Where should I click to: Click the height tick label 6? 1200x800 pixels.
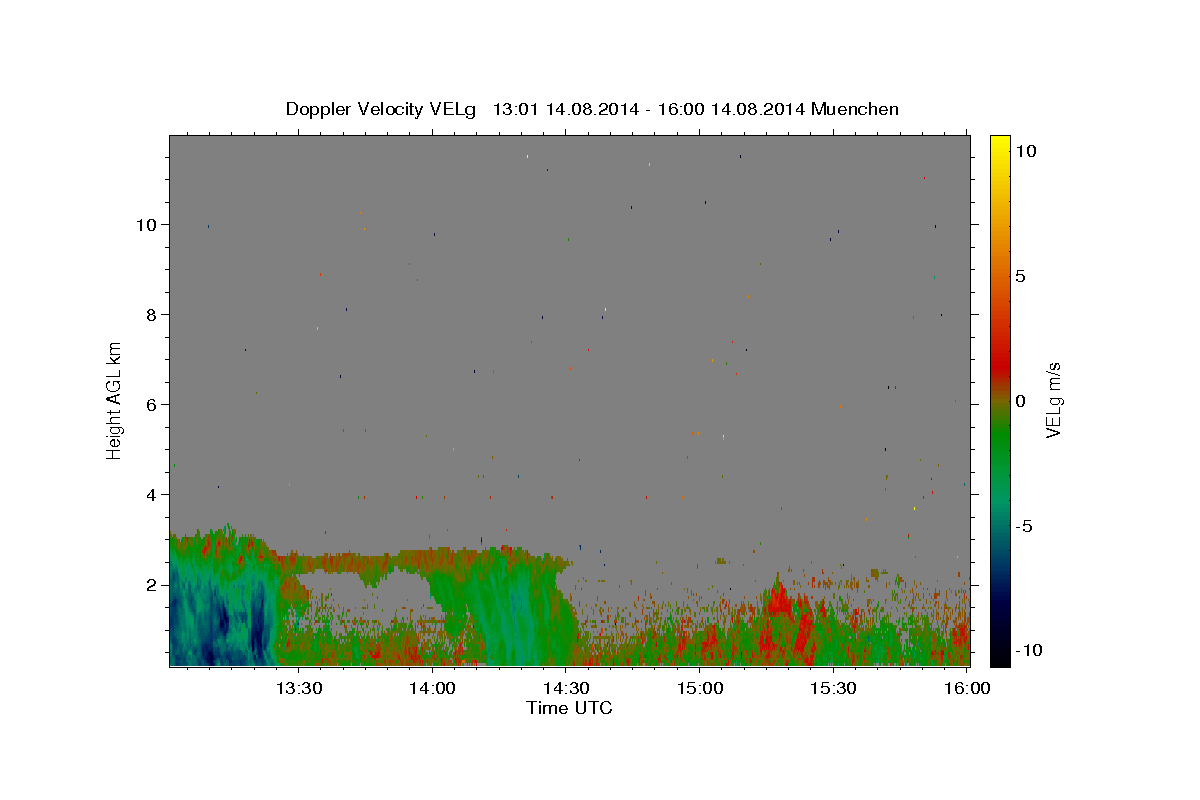(152, 405)
